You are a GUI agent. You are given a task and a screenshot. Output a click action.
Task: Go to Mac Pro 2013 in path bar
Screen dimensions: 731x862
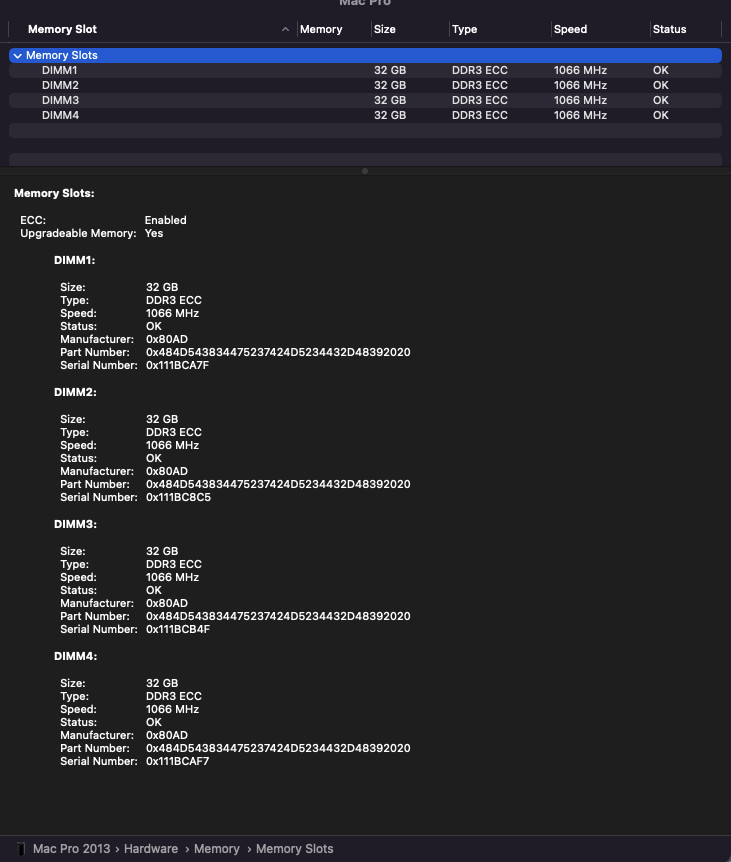[x=72, y=849]
